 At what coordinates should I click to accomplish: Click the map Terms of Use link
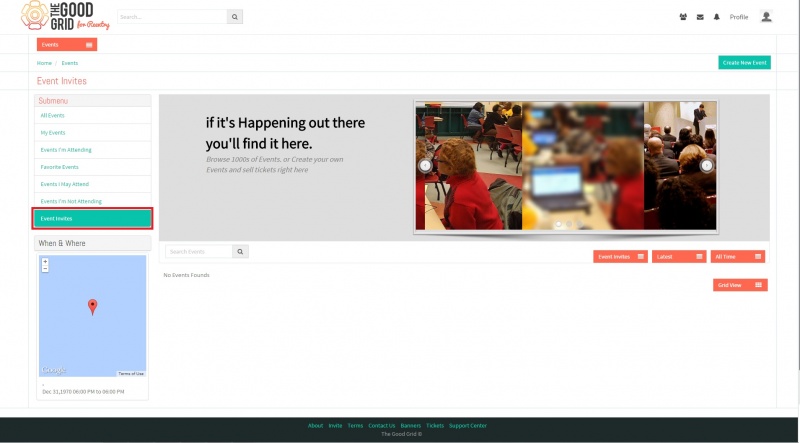tap(131, 374)
